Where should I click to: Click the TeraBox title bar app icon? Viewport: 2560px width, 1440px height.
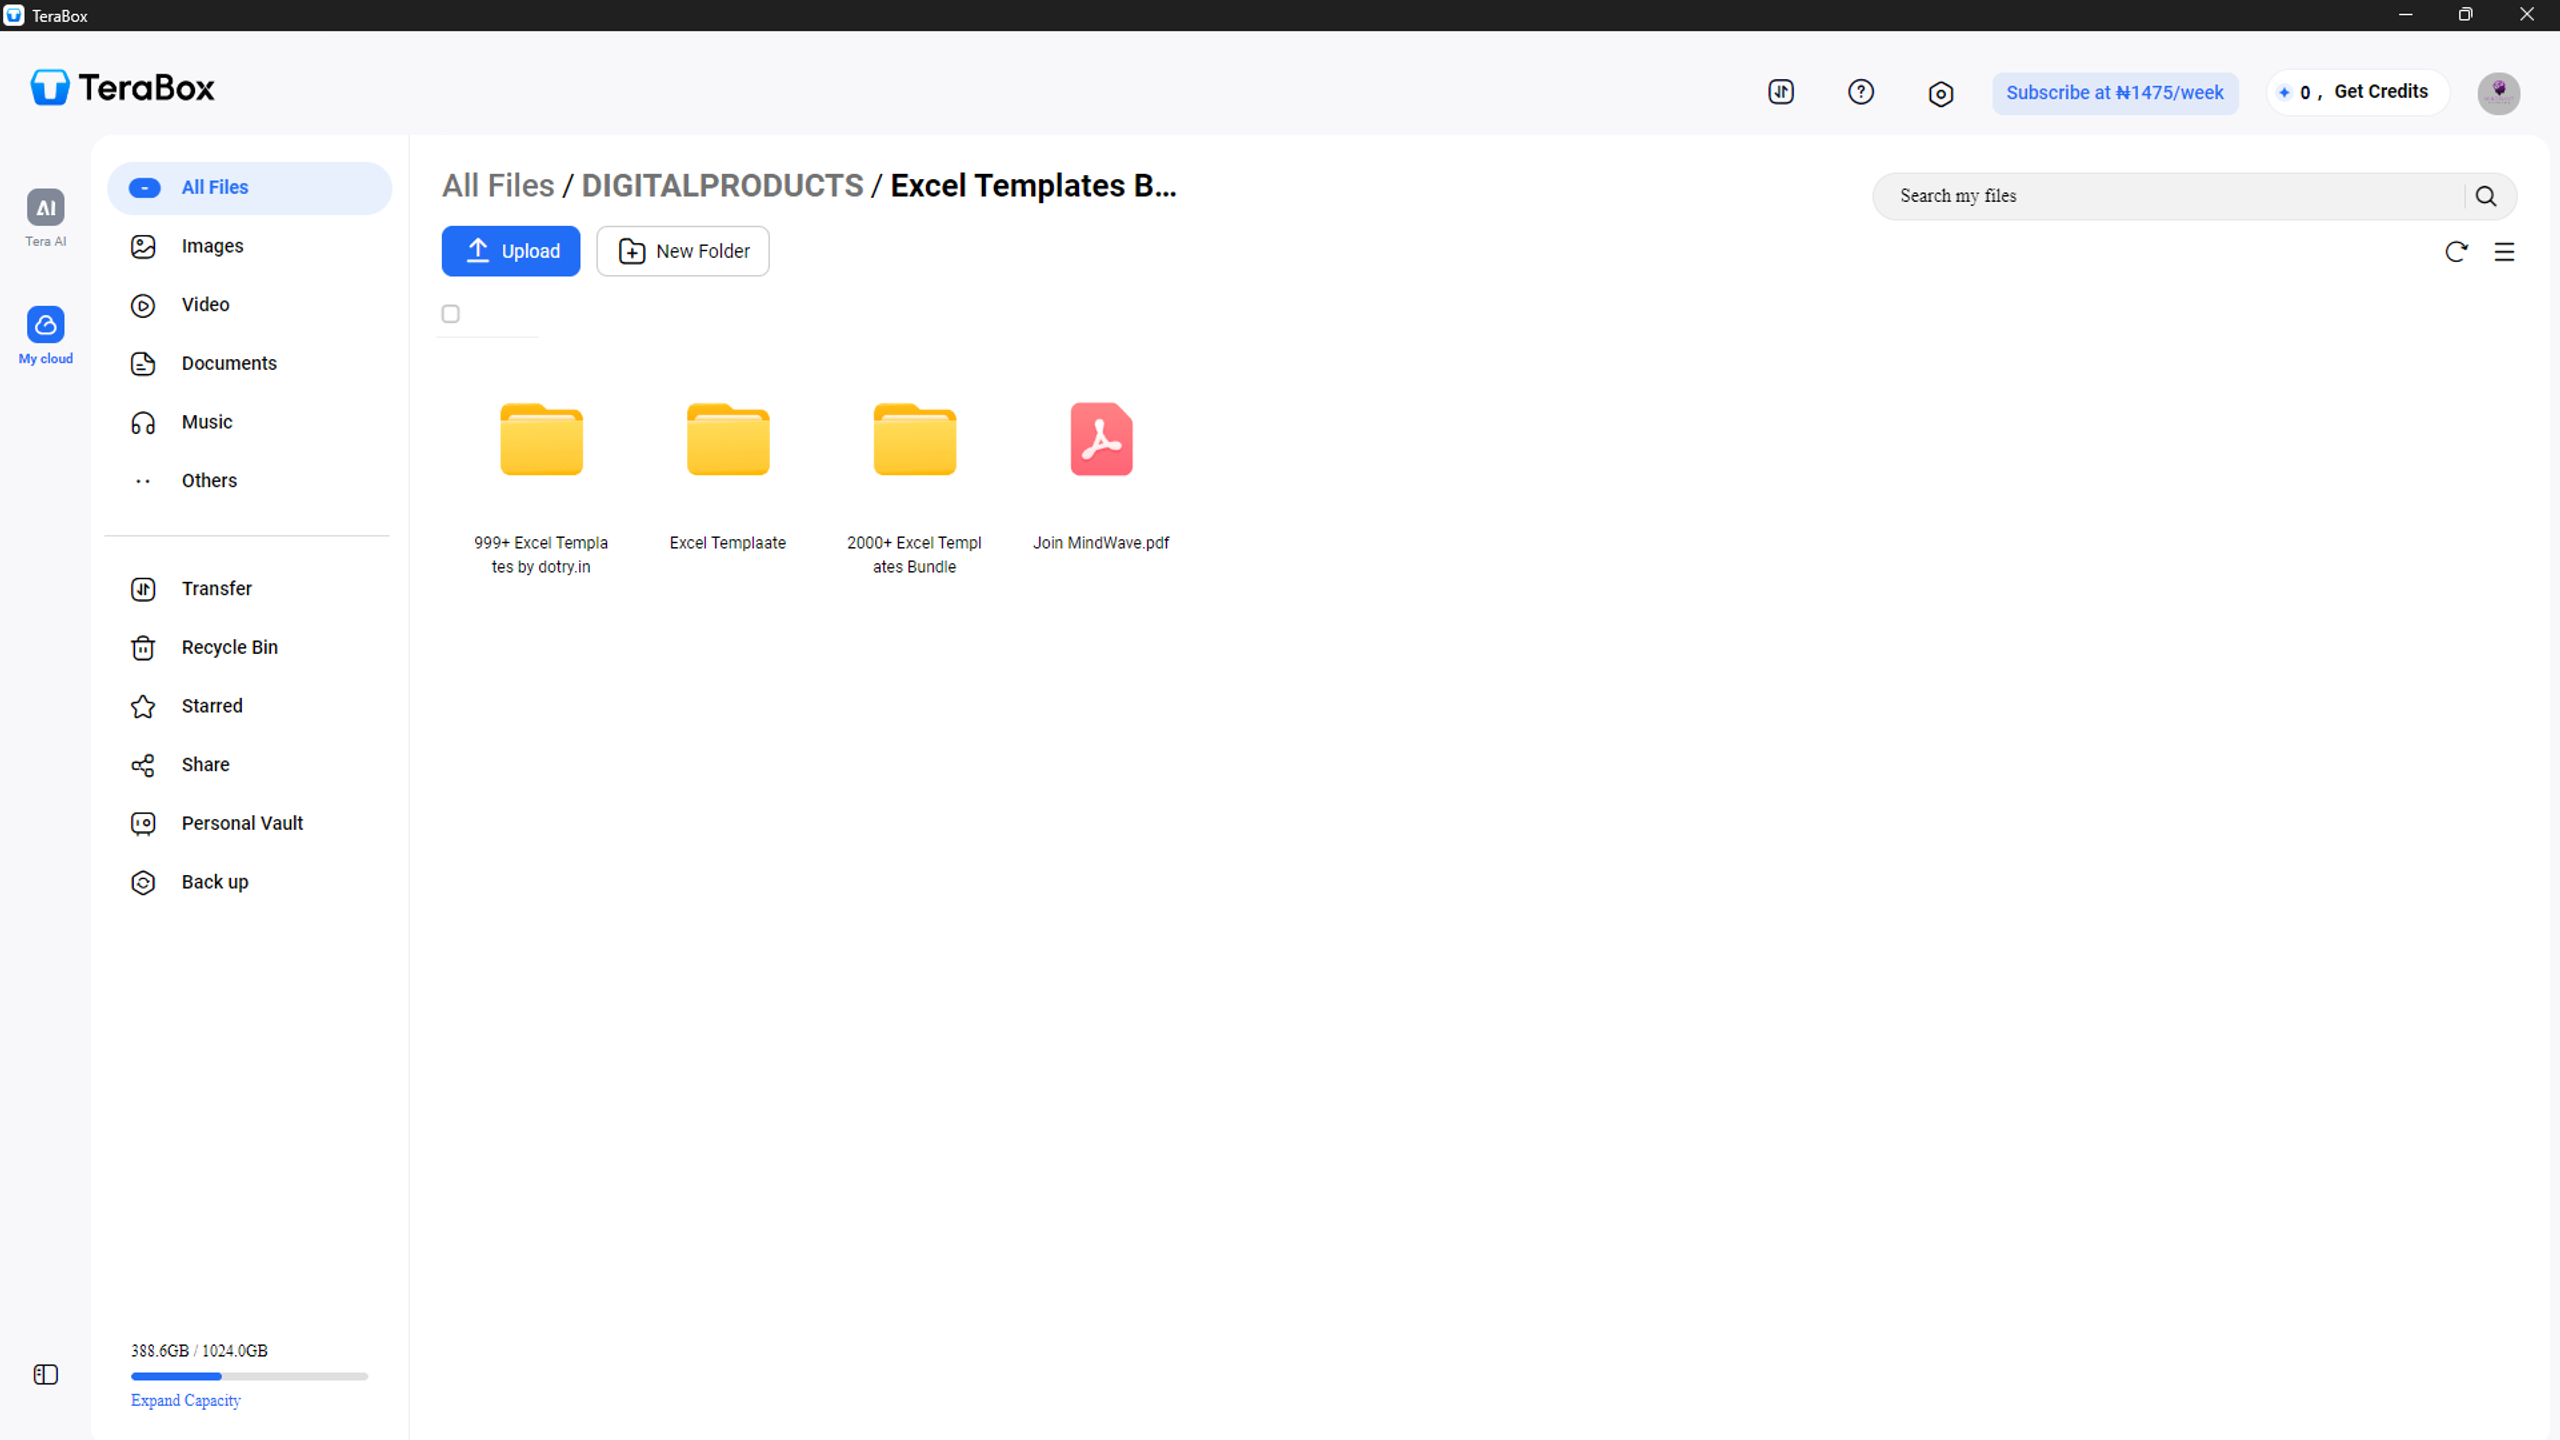click(x=14, y=15)
